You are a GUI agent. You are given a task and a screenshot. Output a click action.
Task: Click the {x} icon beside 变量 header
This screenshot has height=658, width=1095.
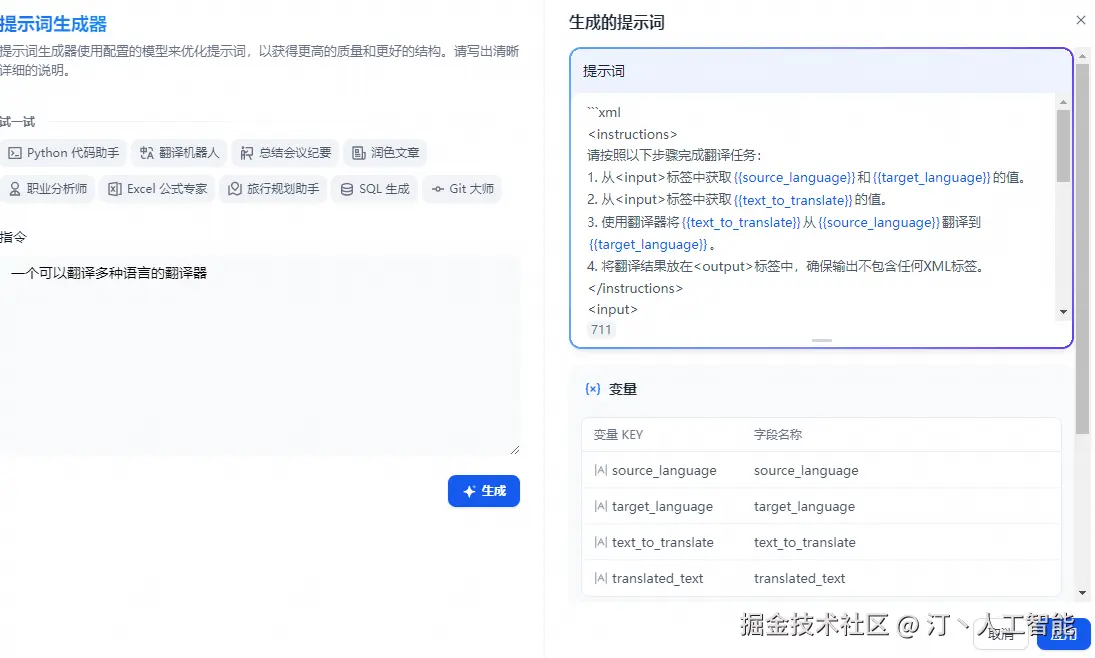point(595,389)
